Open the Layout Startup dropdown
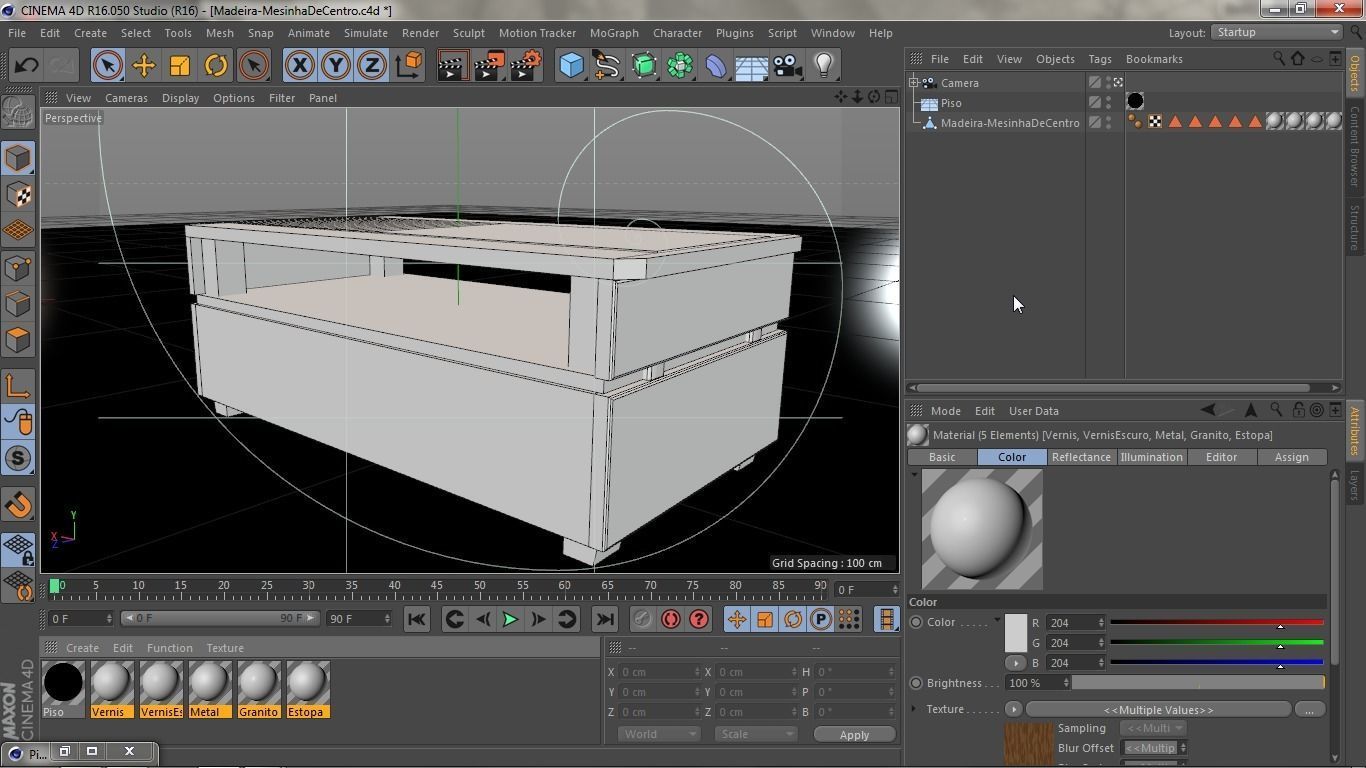Viewport: 1366px width, 768px height. tap(1276, 32)
